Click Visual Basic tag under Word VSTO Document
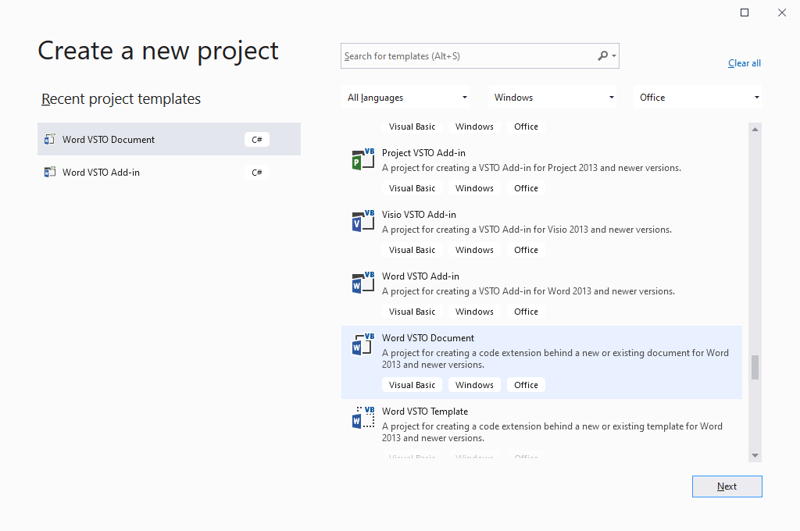800x531 pixels. coord(412,385)
